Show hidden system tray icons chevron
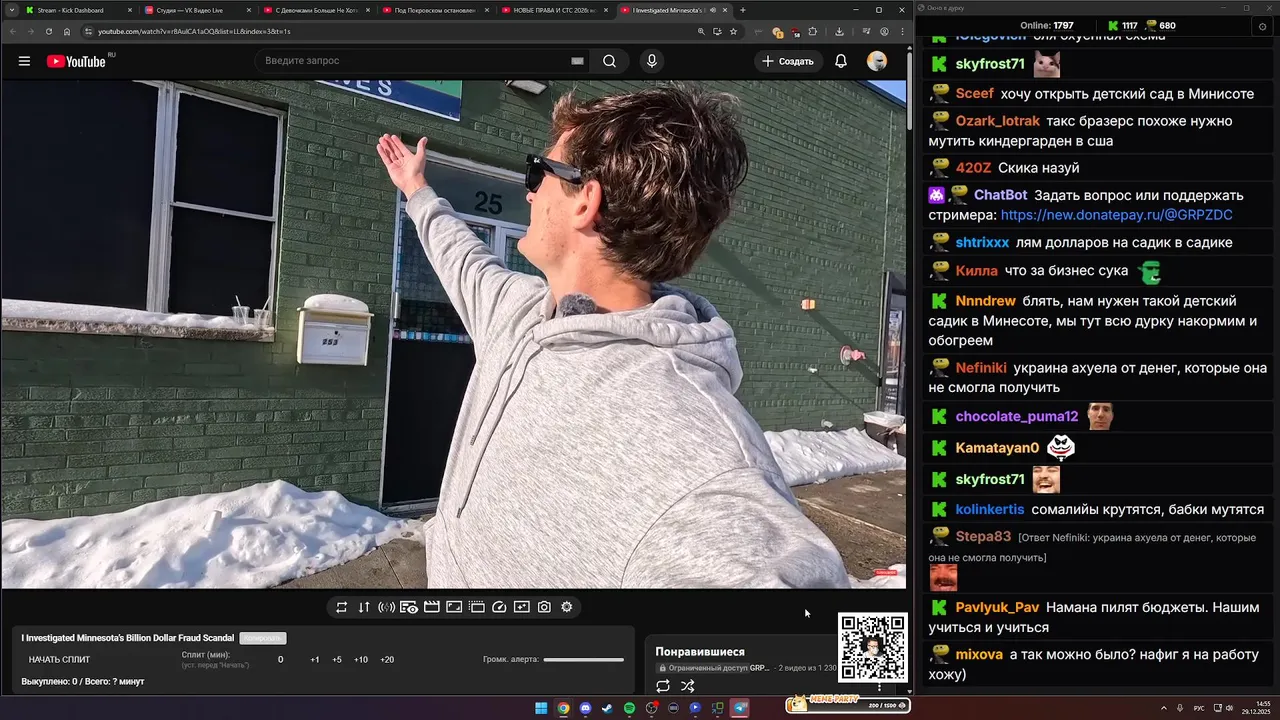Screen dimensions: 1280x720 click(x=1164, y=708)
